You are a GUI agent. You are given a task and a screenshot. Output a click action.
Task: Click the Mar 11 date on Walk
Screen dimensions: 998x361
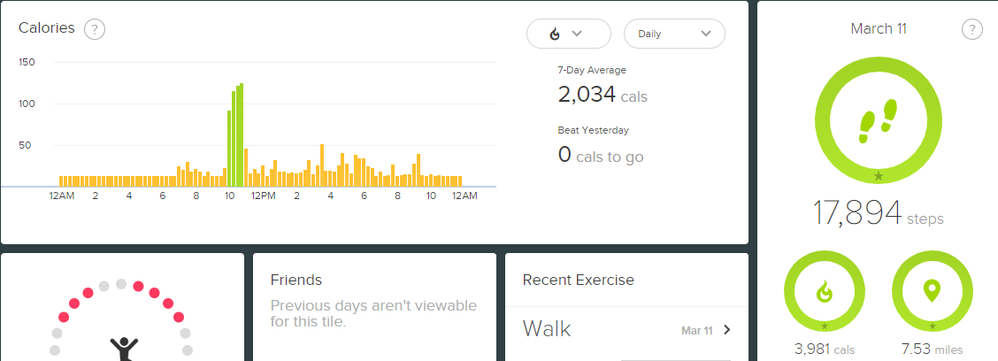(697, 330)
